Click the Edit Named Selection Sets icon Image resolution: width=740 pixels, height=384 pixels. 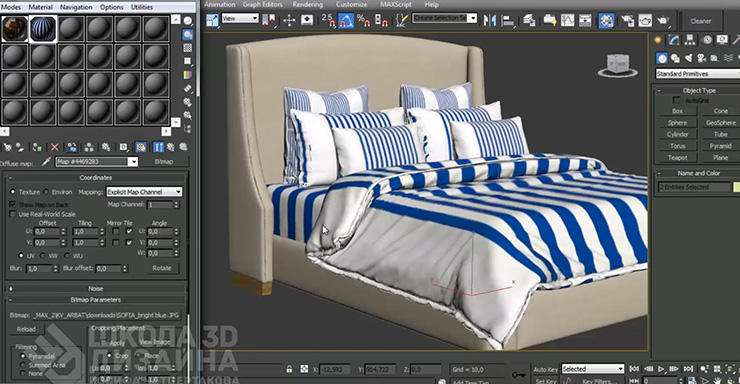(402, 20)
